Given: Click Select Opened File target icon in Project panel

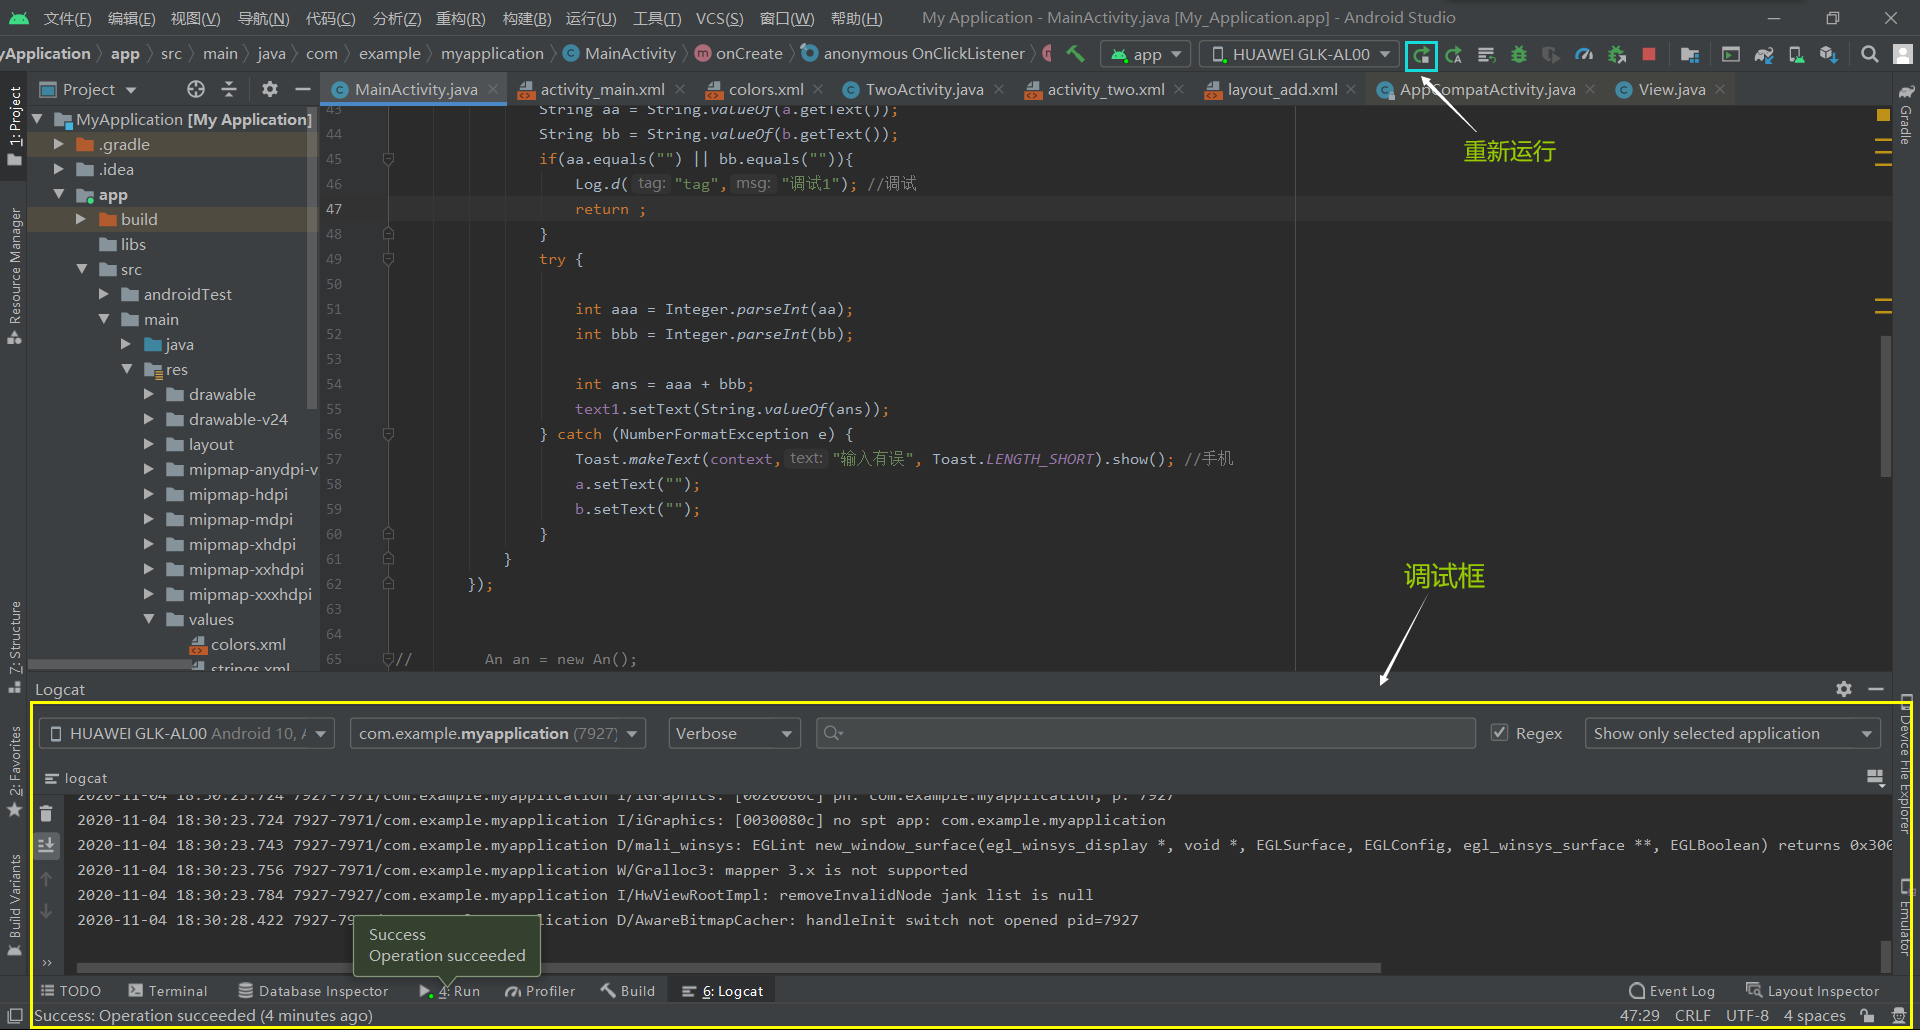Looking at the screenshot, I should [196, 89].
